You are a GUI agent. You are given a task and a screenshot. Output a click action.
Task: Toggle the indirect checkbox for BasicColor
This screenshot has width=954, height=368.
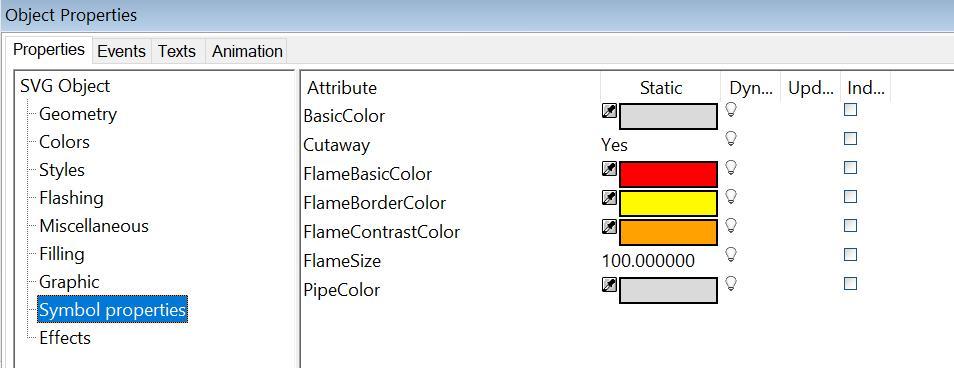(851, 109)
